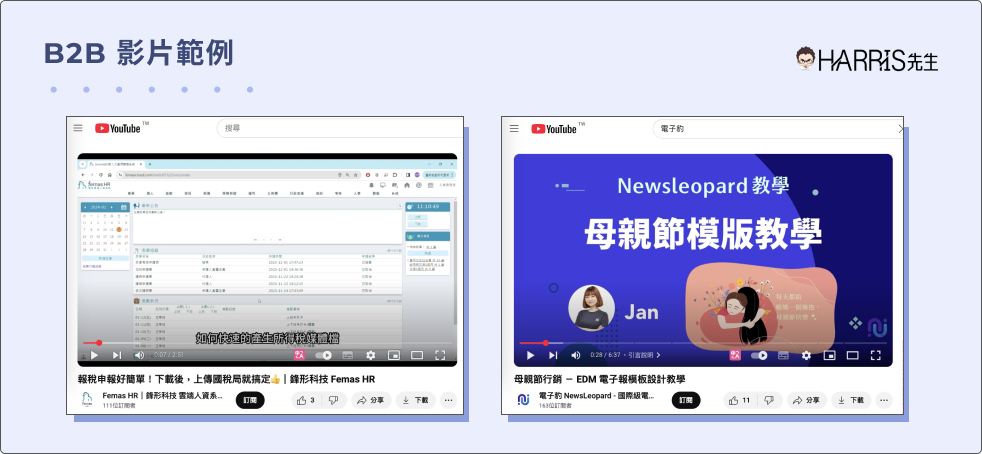This screenshot has height=454, width=982.
Task: Toggle subtitles in the Femas HR player
Action: (x=347, y=355)
